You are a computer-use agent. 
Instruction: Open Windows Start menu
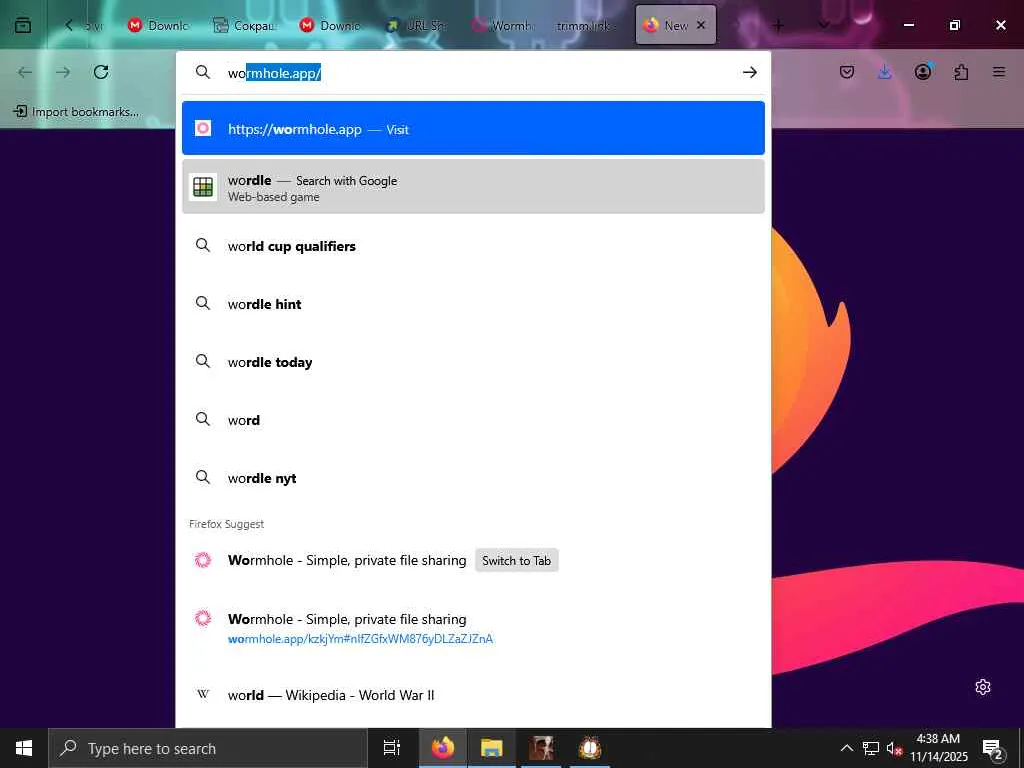tap(24, 748)
